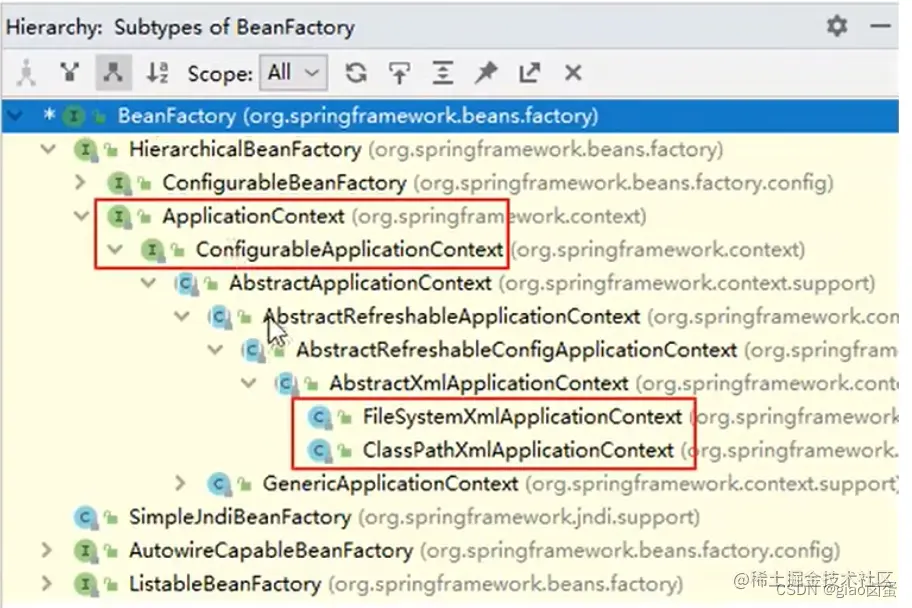912x608 pixels.
Task: Click class icon beside AbstractXmlApplicationContext
Action: coord(286,383)
